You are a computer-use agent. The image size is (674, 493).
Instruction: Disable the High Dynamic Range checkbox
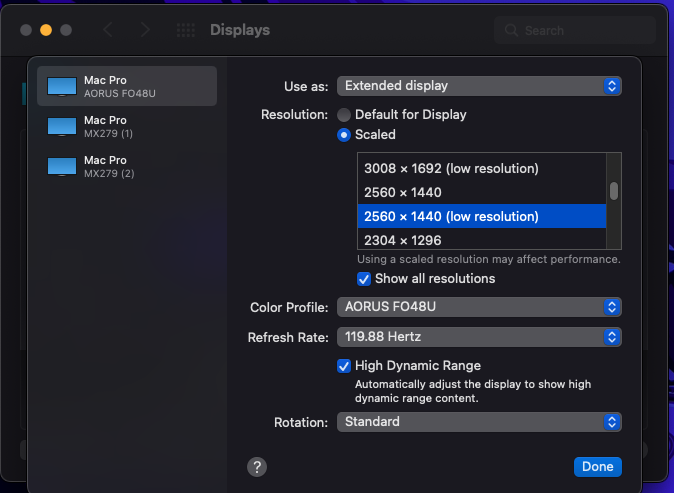tap(344, 366)
